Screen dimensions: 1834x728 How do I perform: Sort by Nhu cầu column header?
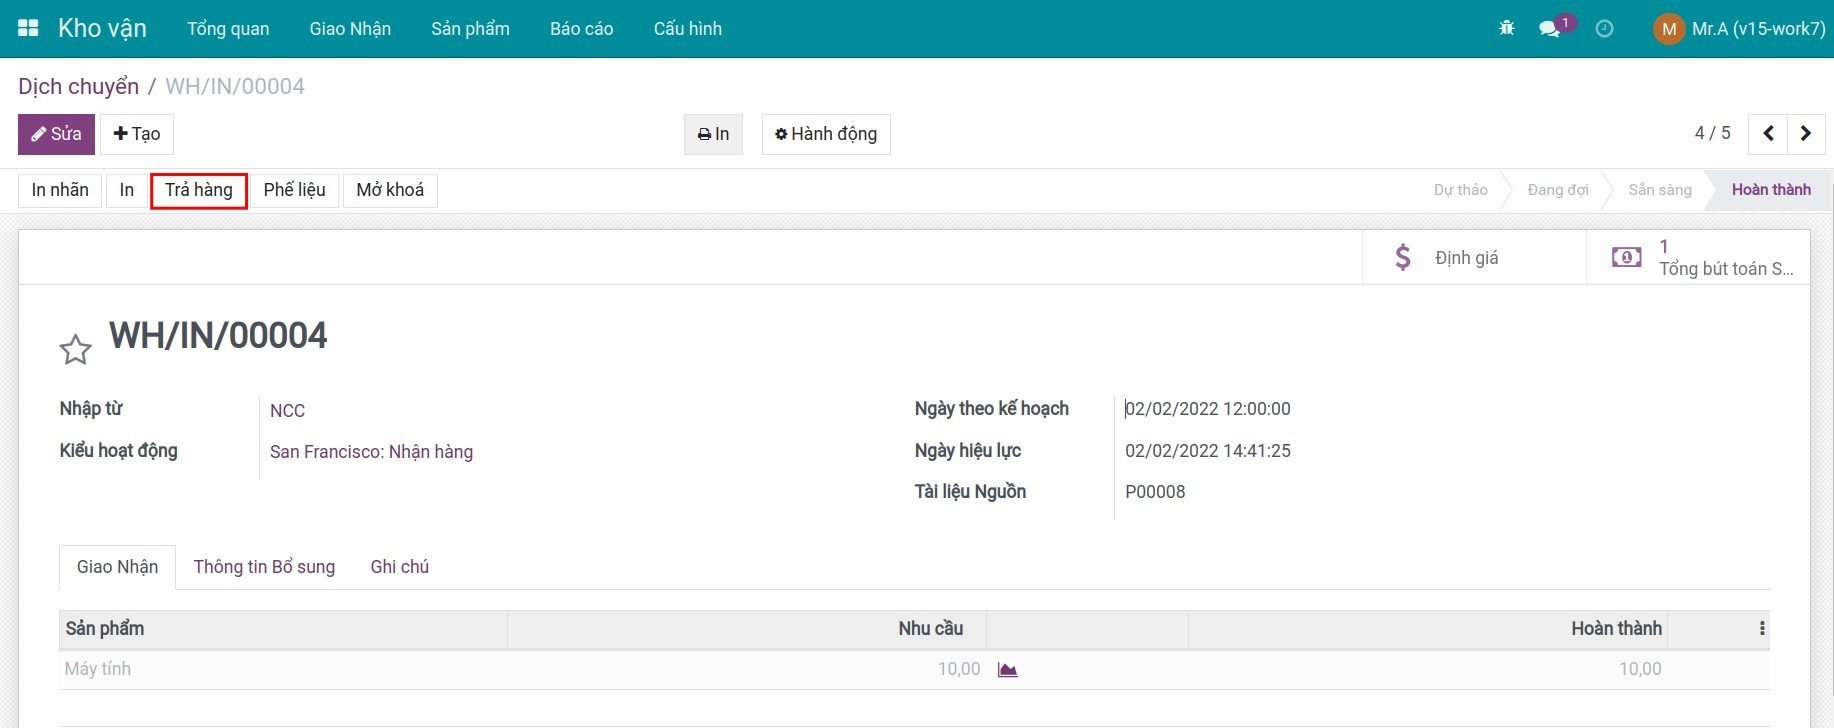747,629
